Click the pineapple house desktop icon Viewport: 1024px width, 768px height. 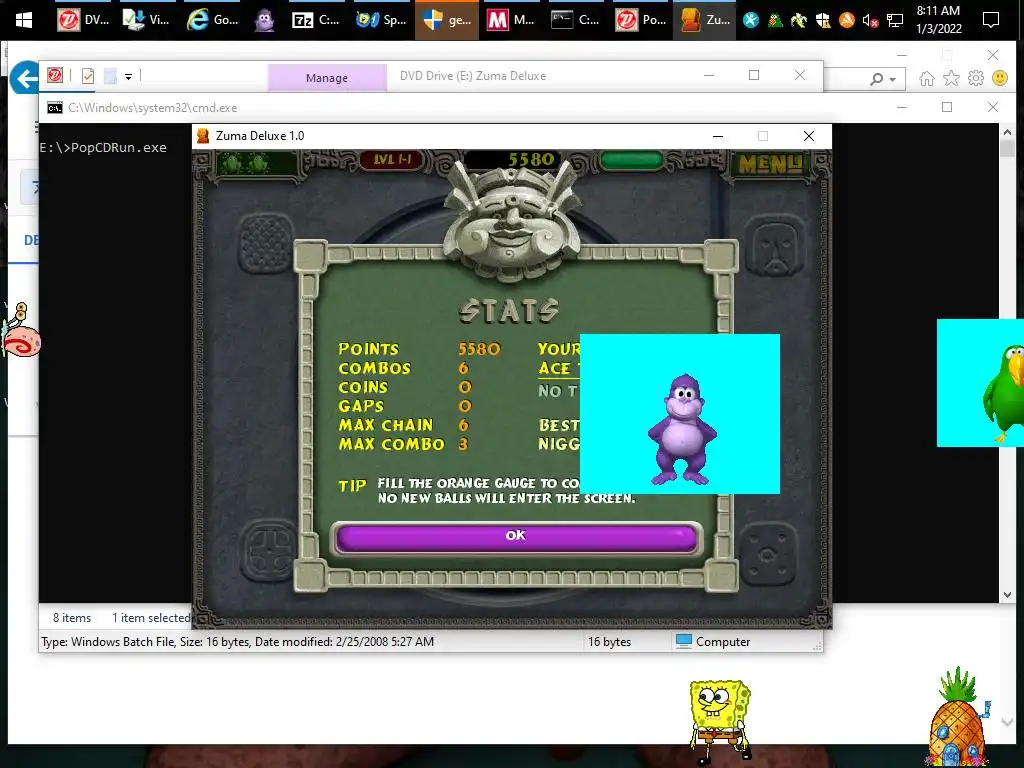(957, 717)
